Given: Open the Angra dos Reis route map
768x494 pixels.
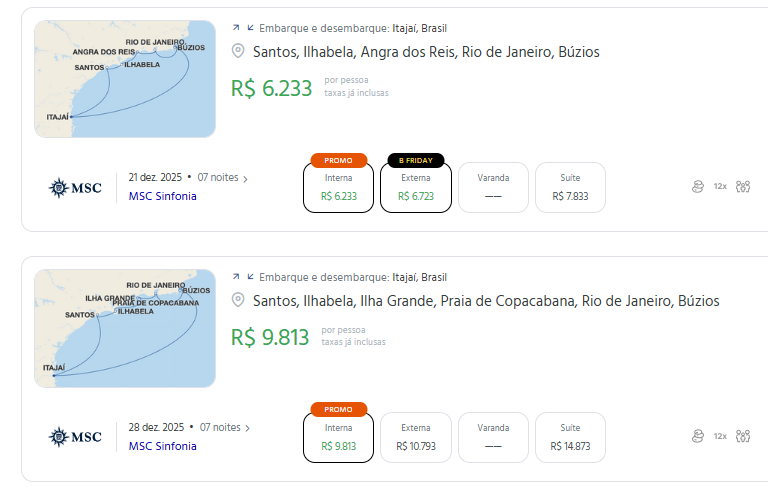Looking at the screenshot, I should (124, 79).
